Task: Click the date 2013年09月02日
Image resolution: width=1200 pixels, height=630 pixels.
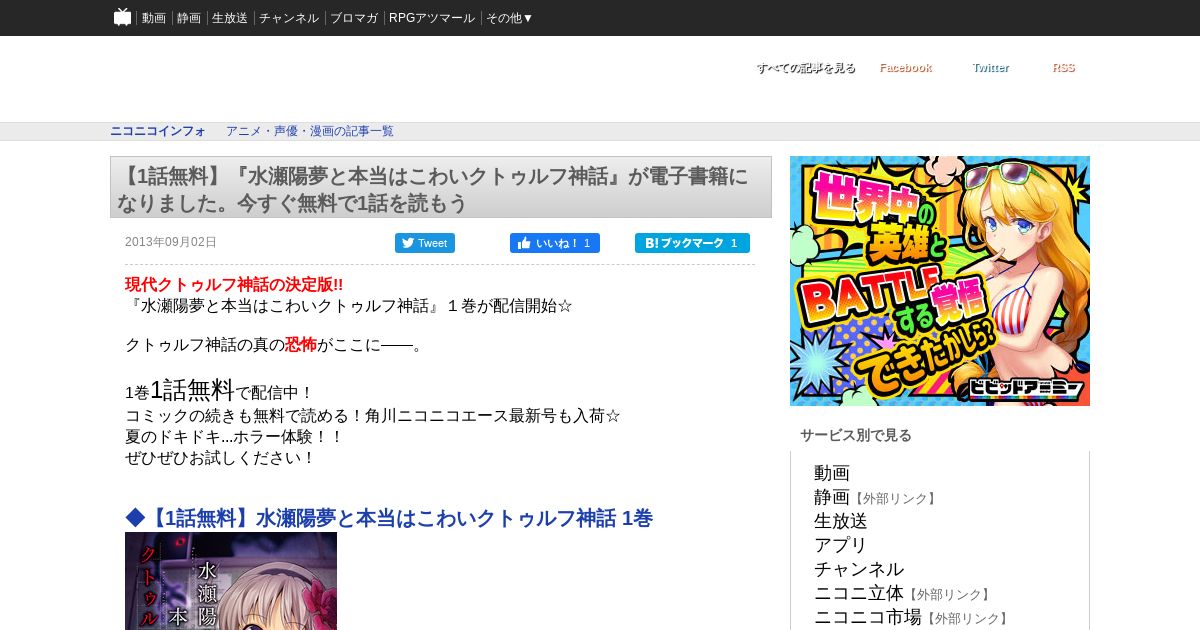Action: click(171, 242)
